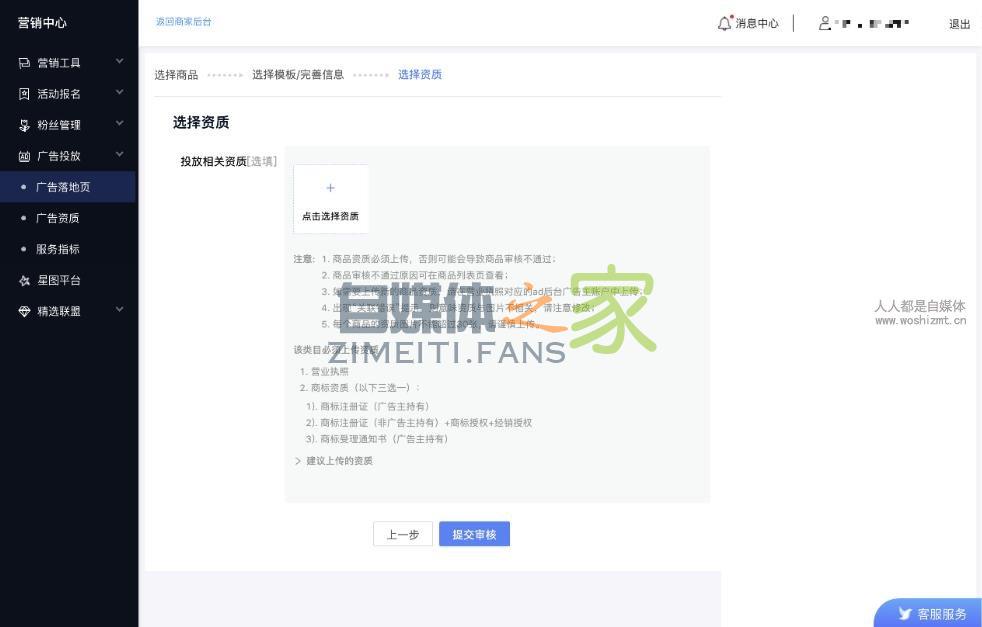982x627 pixels.
Task: Expand the 活动报名 menu chevron
Action: tap(119, 93)
